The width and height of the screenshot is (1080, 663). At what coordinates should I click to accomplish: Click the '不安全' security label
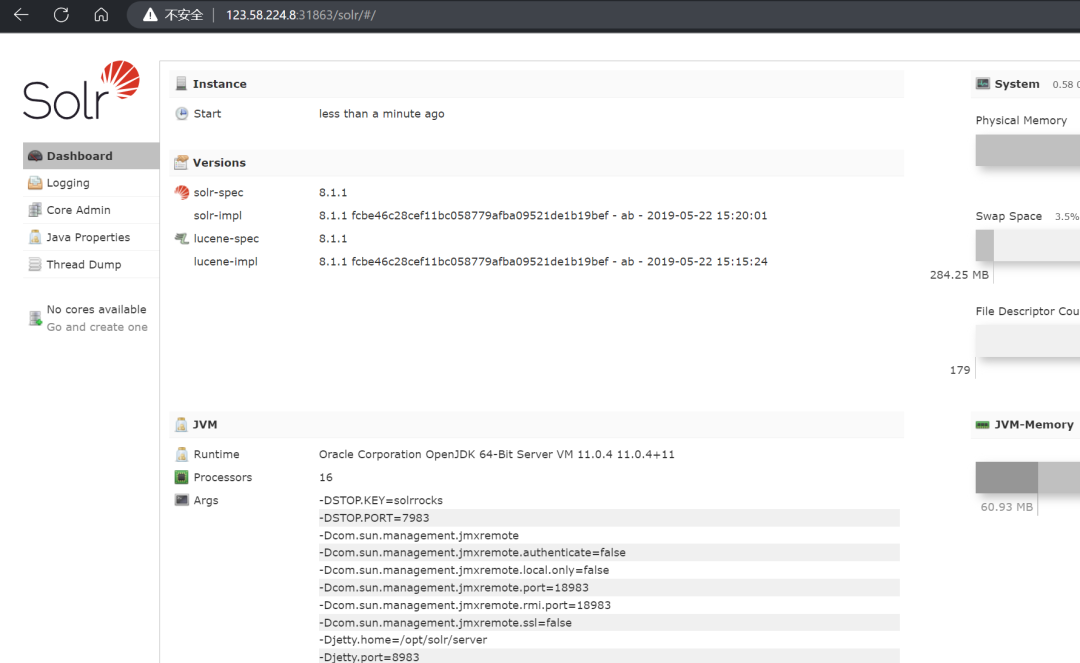click(x=184, y=15)
